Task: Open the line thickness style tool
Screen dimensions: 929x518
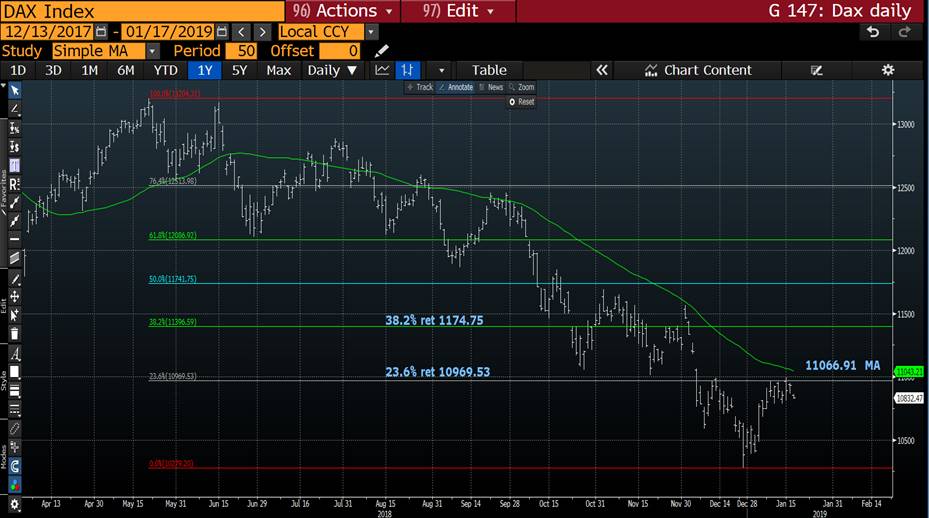Action: point(15,391)
